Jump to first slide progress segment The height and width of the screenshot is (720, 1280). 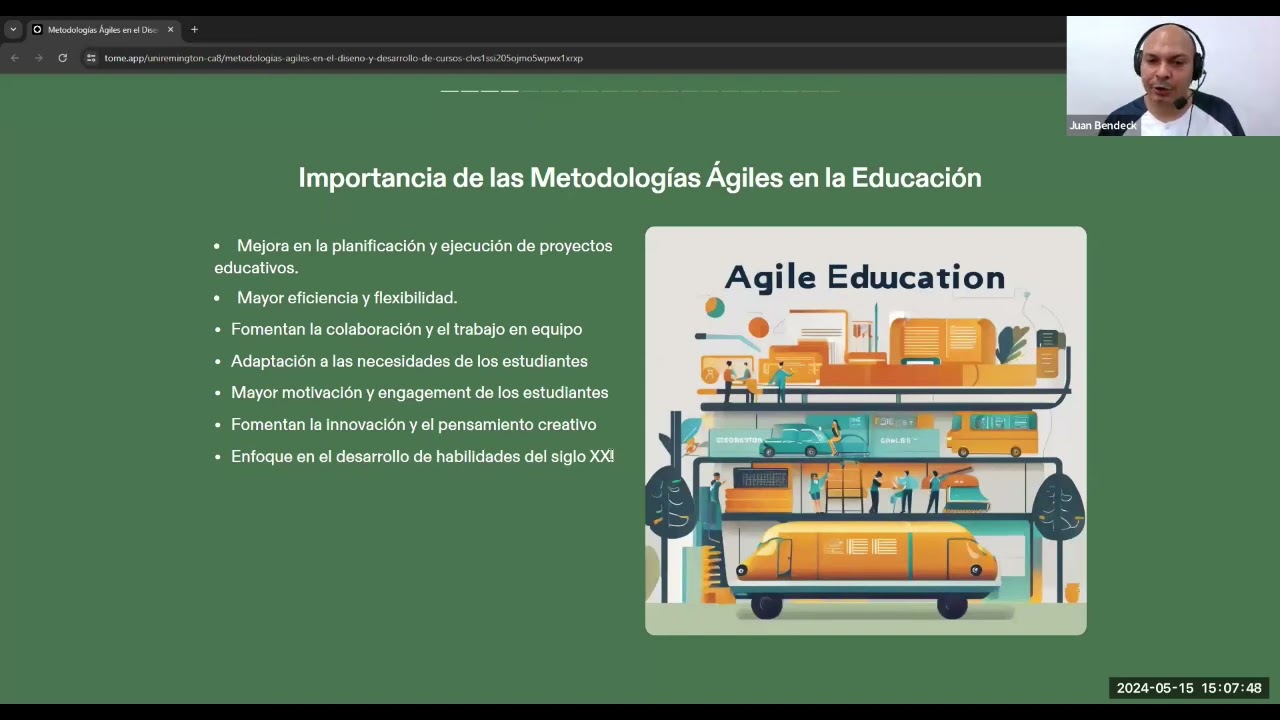[449, 91]
